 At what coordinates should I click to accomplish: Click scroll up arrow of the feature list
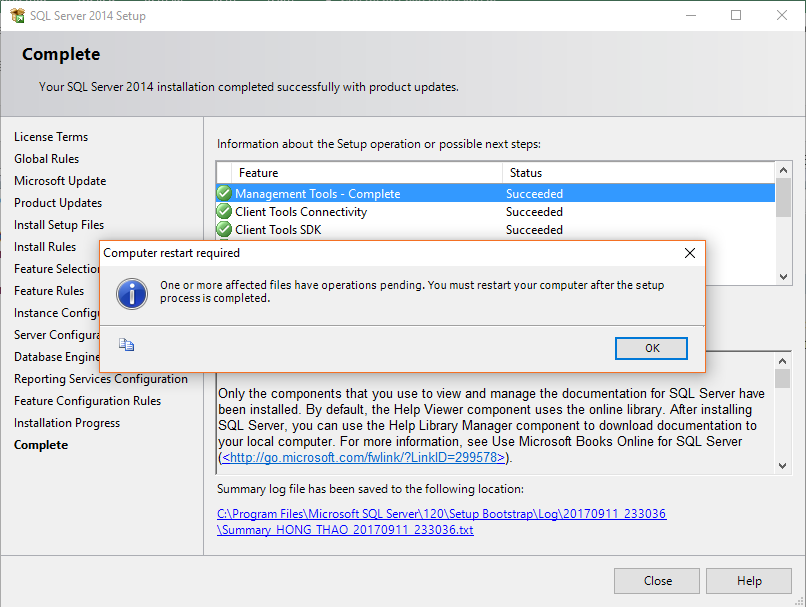[x=783, y=170]
